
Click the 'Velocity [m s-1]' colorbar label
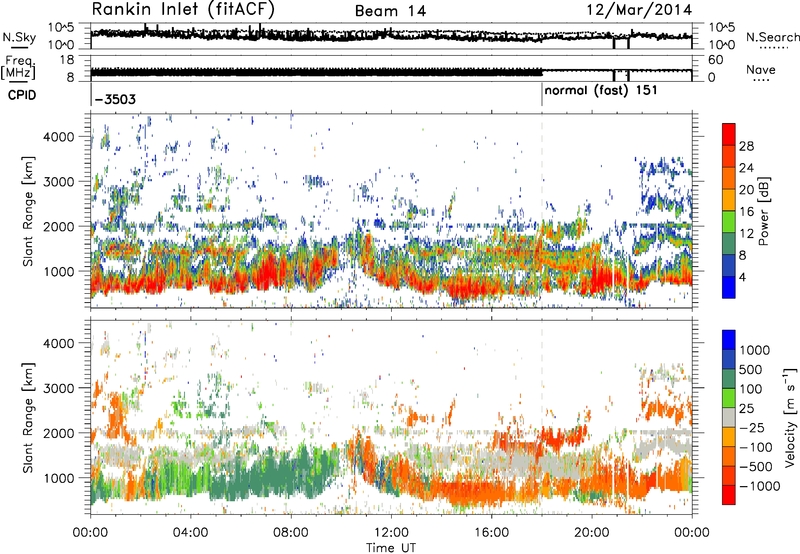point(790,417)
